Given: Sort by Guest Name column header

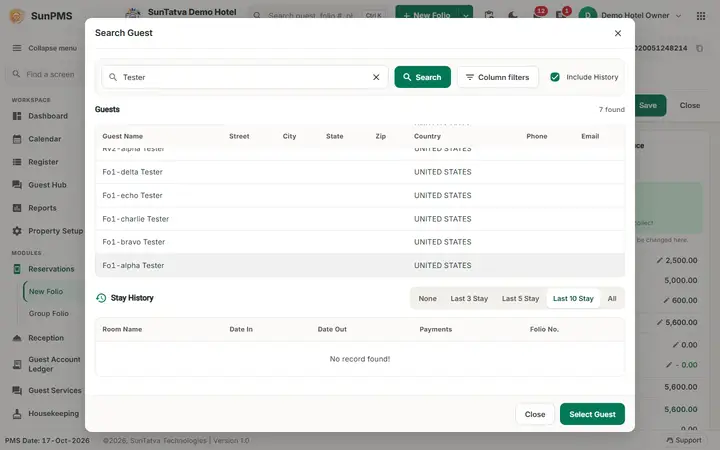Looking at the screenshot, I should pos(123,136).
